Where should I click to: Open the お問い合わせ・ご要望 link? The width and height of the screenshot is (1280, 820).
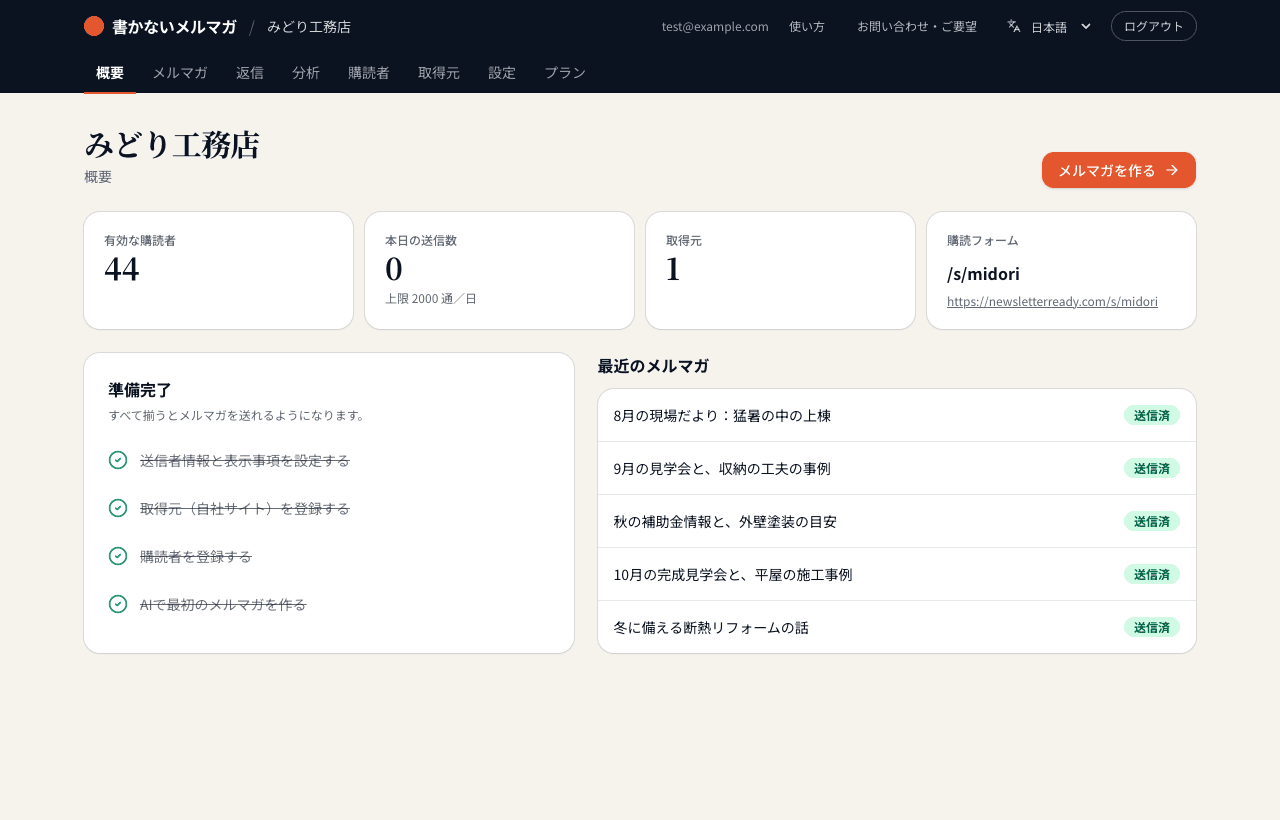click(917, 26)
